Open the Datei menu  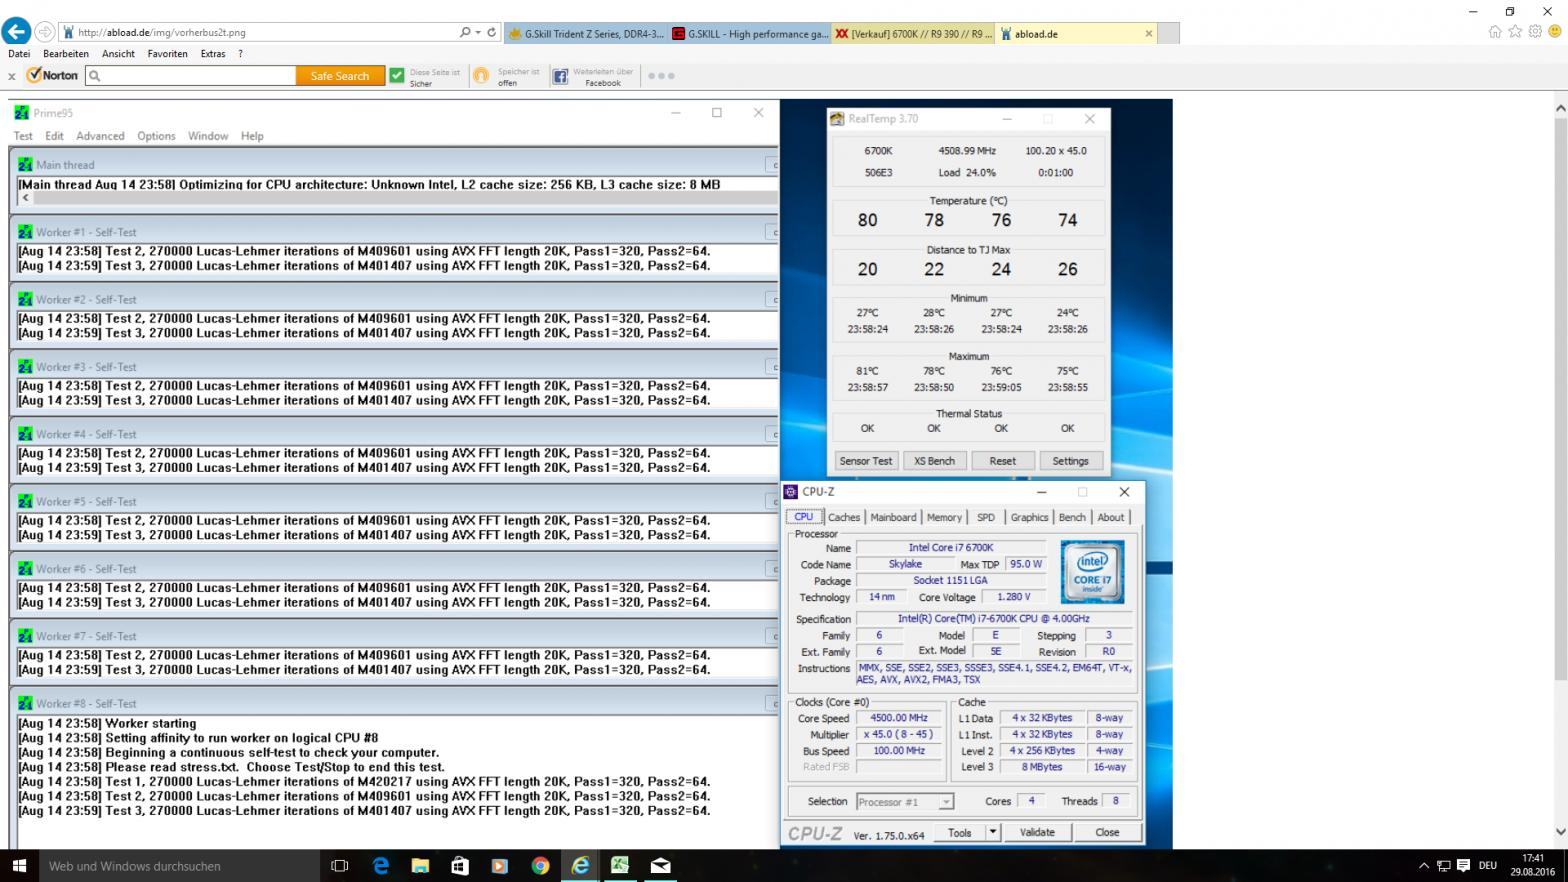tap(19, 54)
